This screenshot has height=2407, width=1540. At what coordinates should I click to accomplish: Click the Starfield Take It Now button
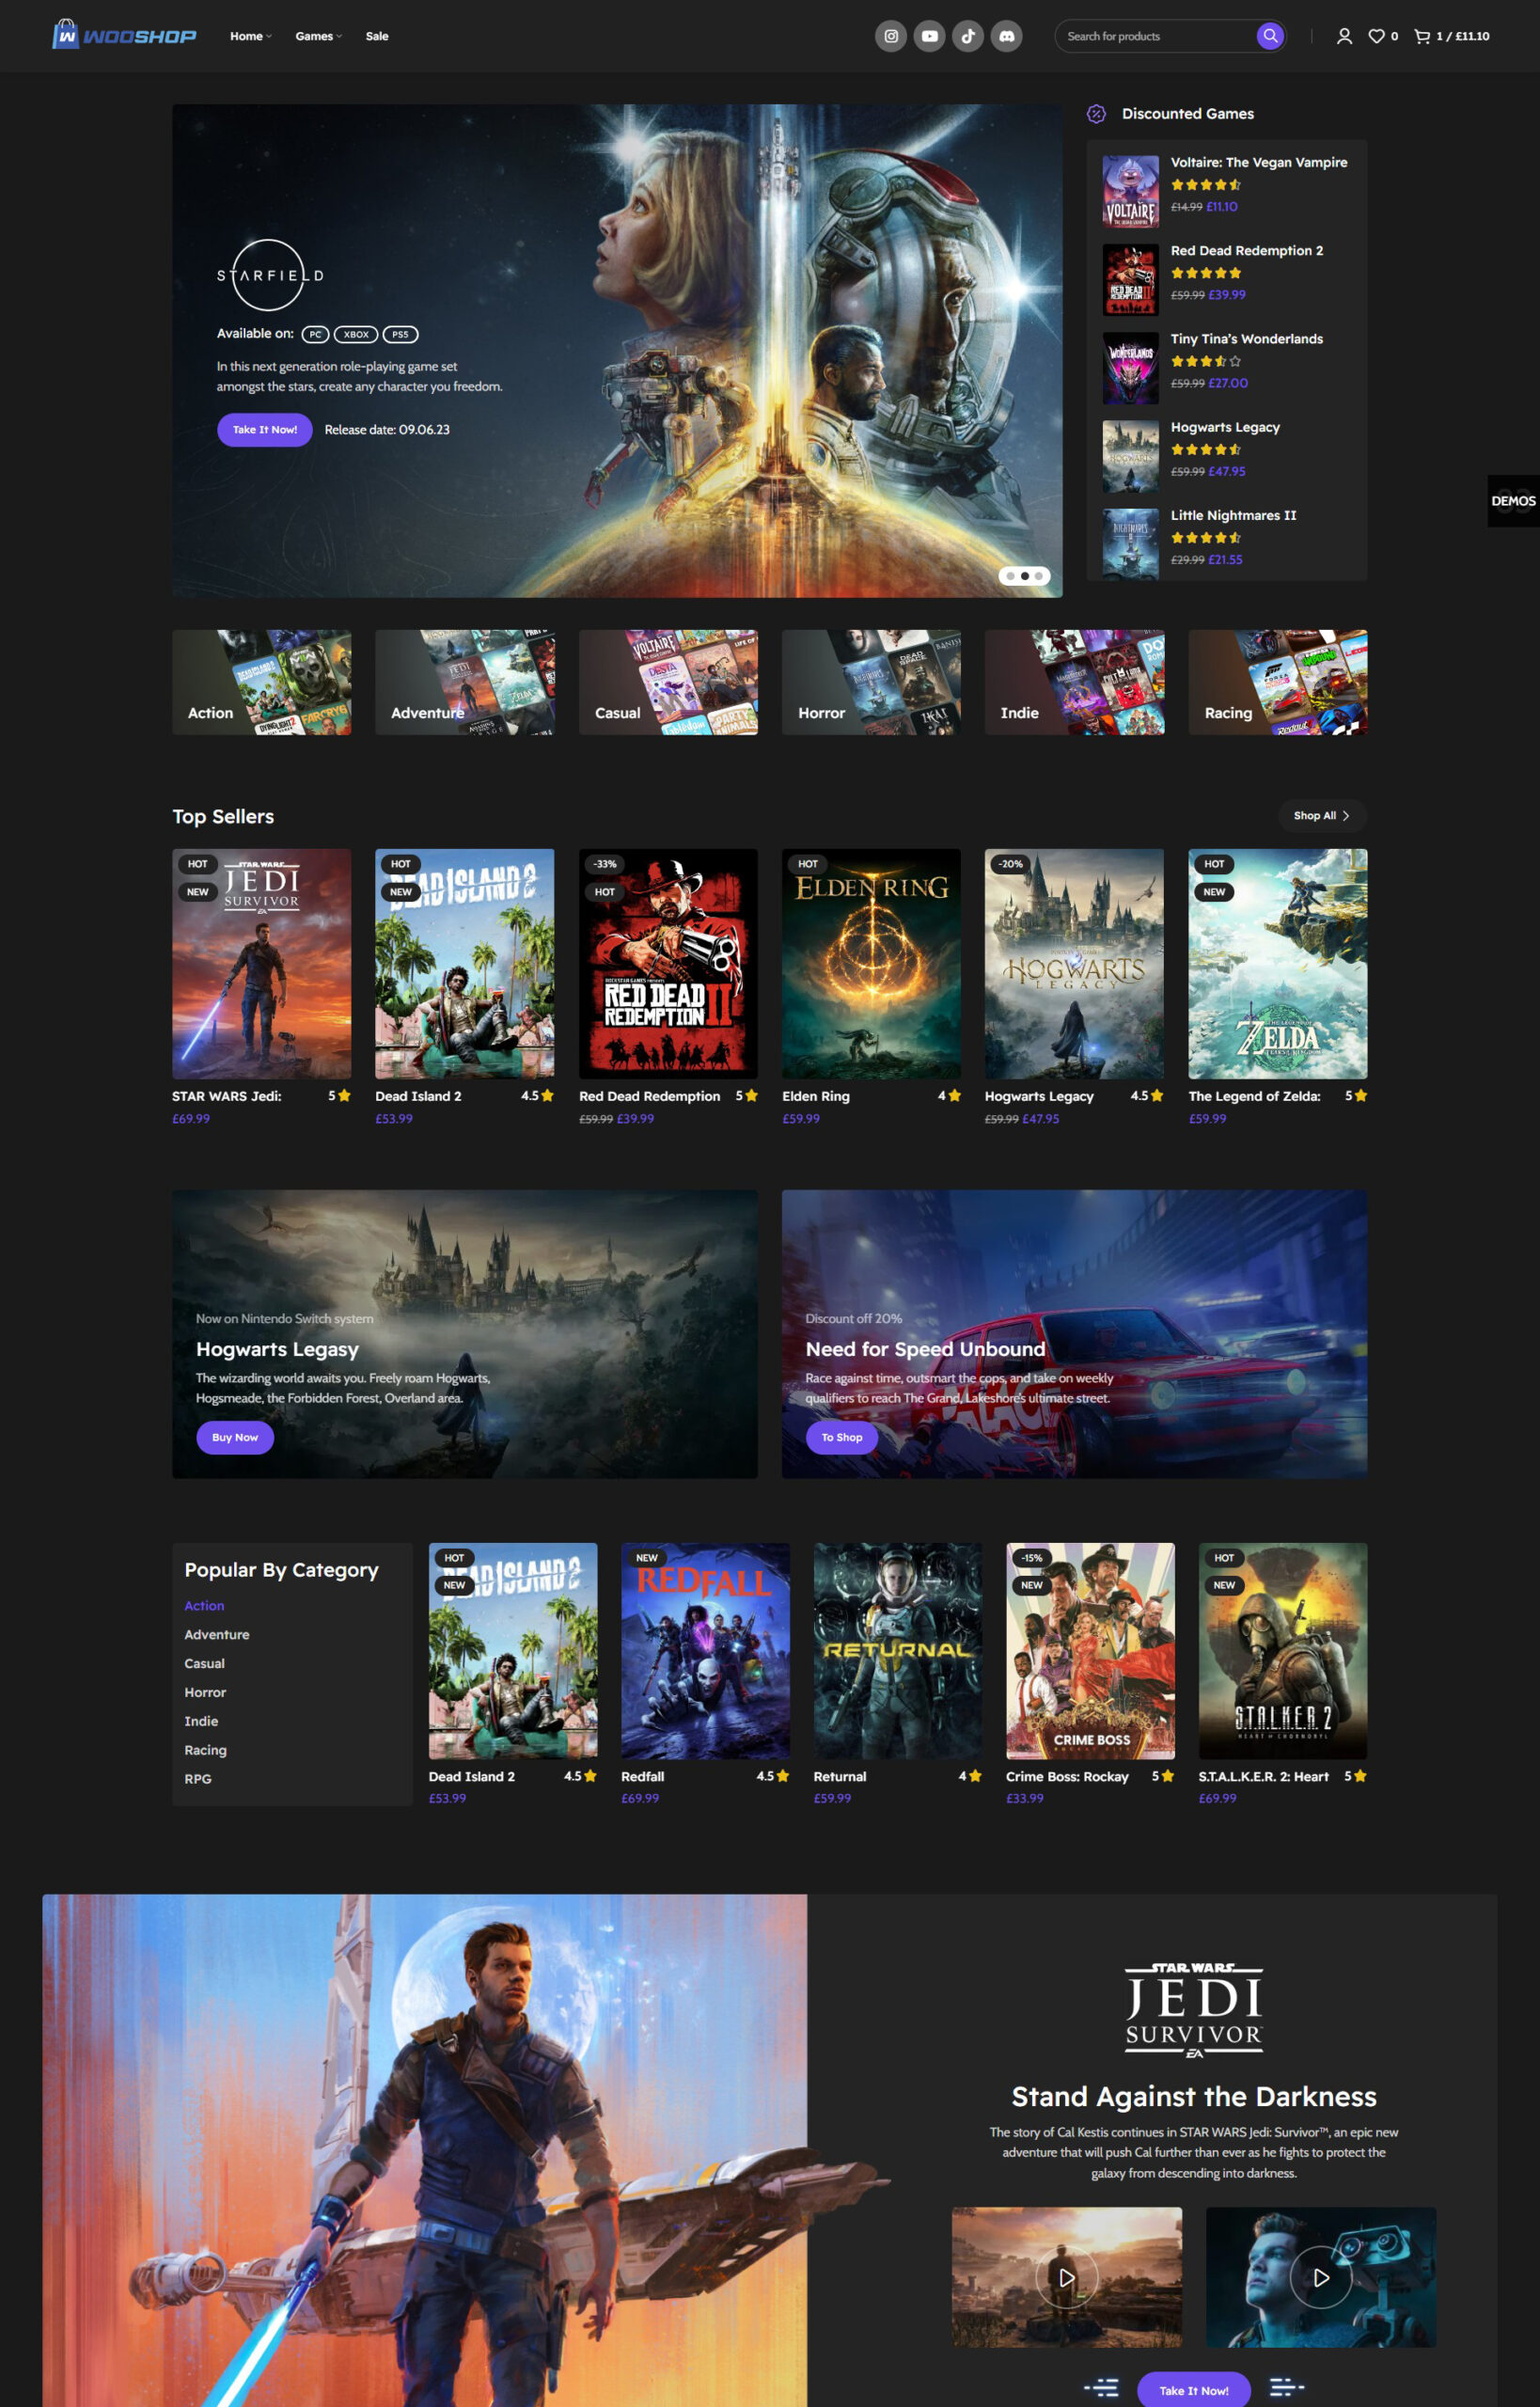point(264,430)
